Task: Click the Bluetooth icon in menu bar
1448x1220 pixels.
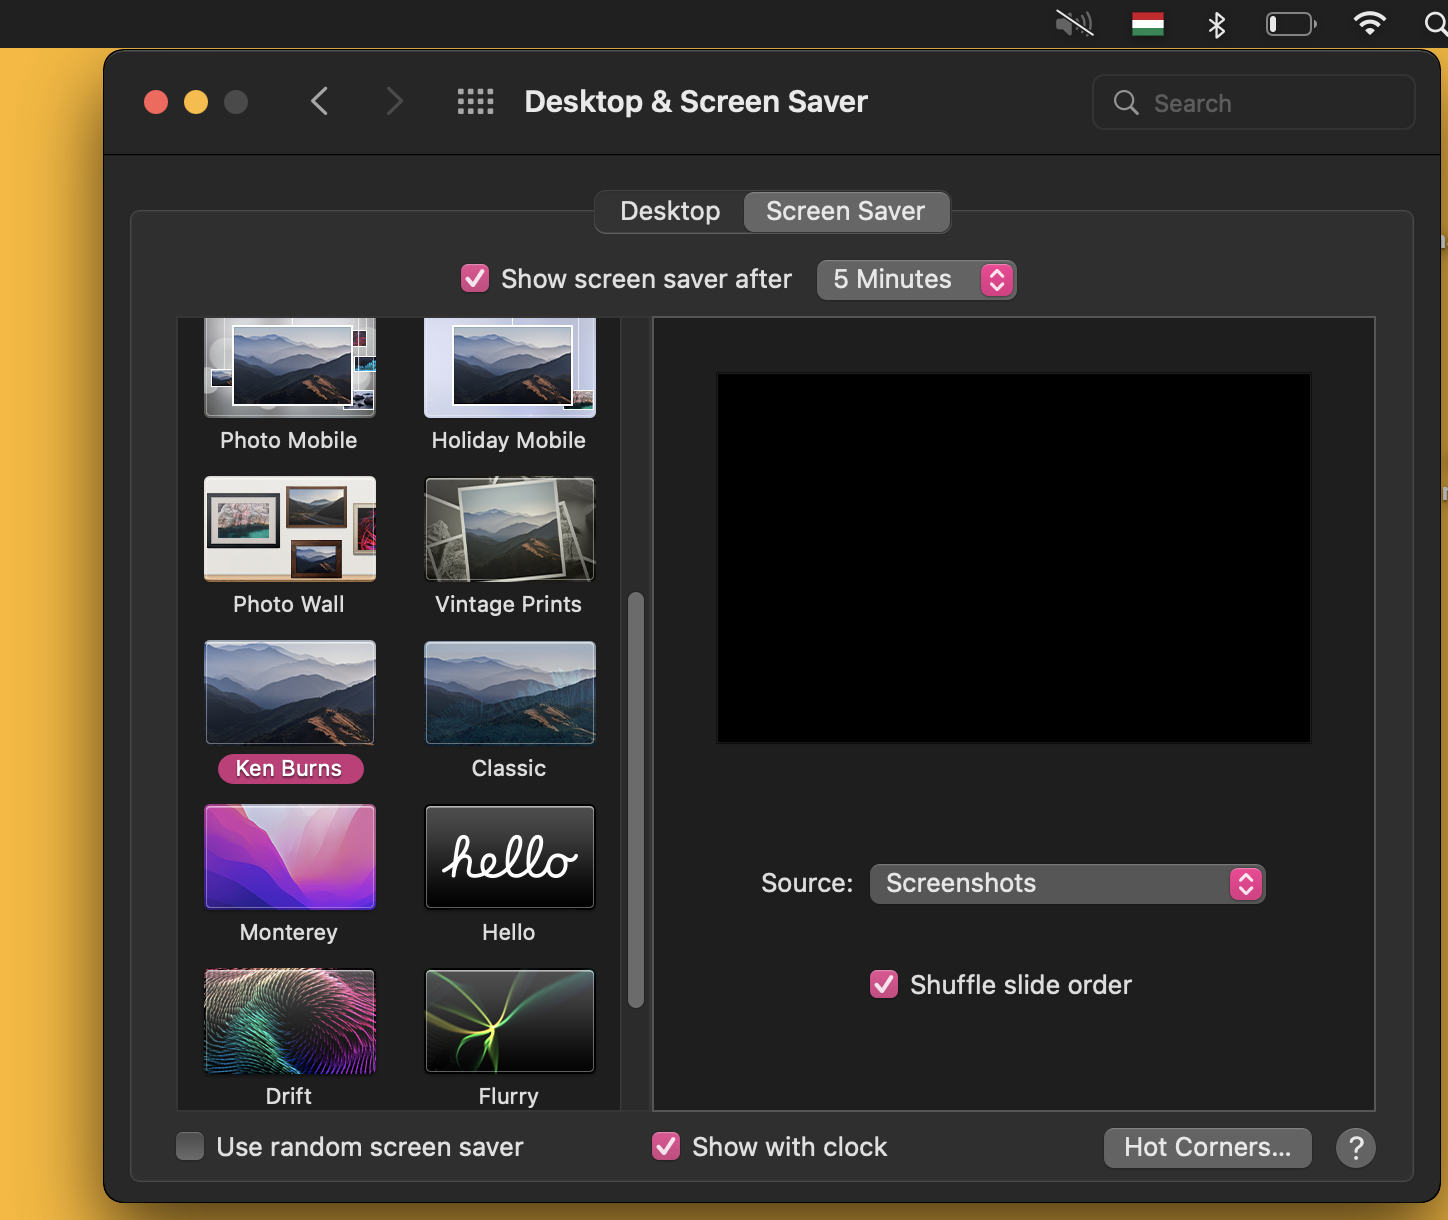Action: 1216,24
